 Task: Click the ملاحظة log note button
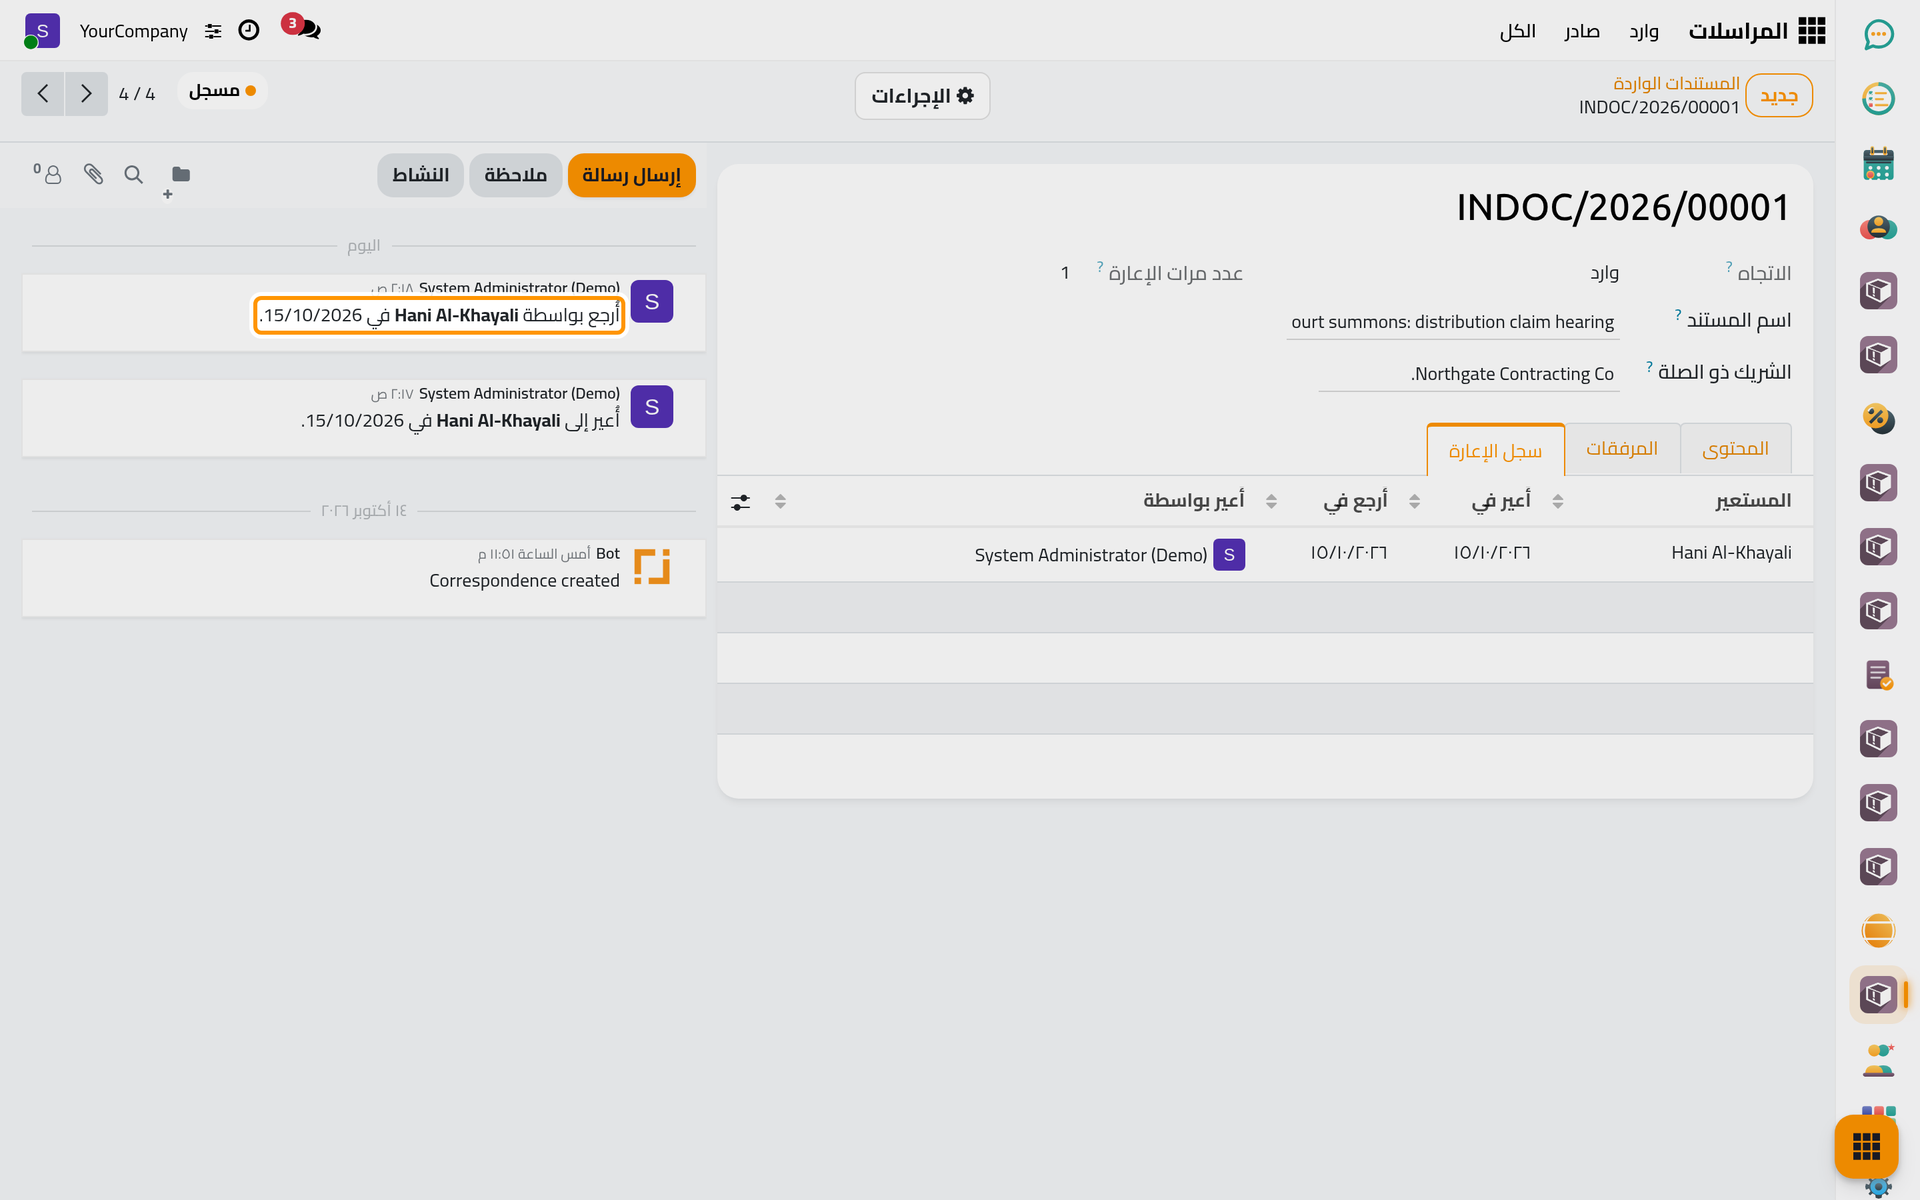[515, 175]
